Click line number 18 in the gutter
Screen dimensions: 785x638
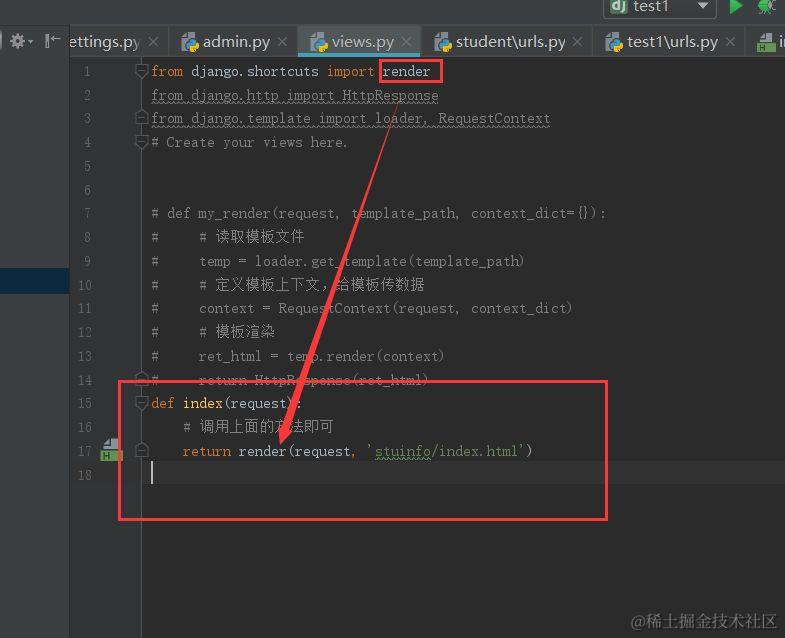[x=85, y=475]
